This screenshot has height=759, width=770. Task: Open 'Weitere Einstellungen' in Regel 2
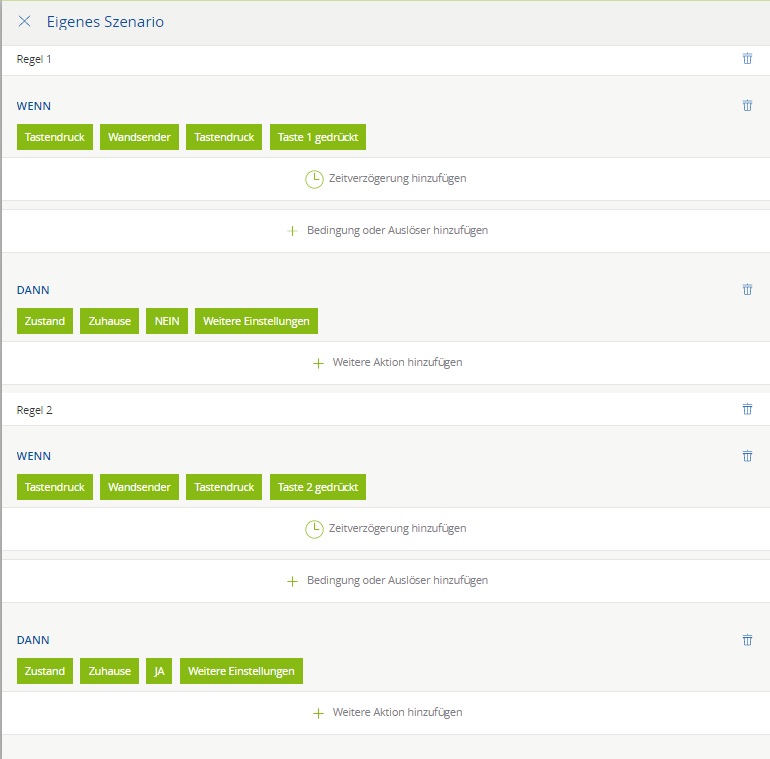(241, 671)
